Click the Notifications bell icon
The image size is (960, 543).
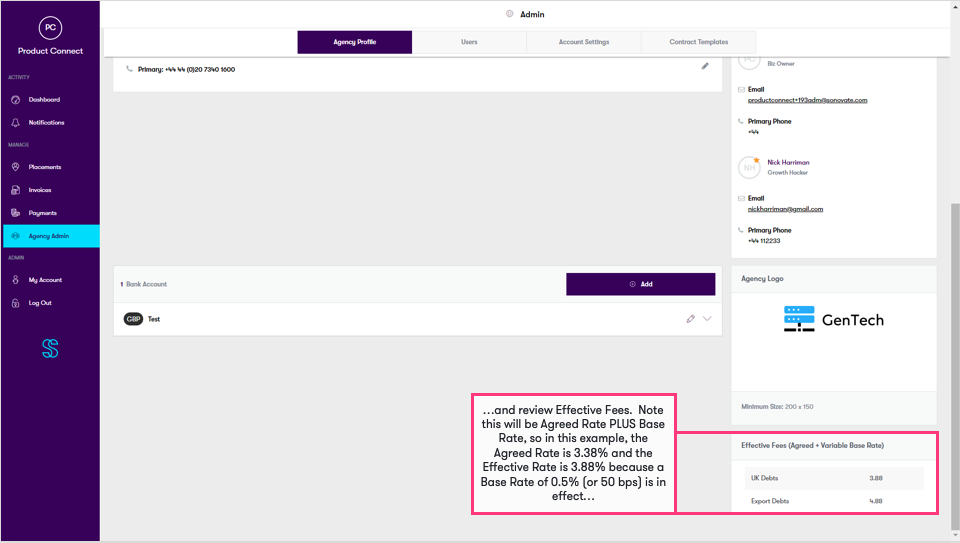click(x=15, y=123)
